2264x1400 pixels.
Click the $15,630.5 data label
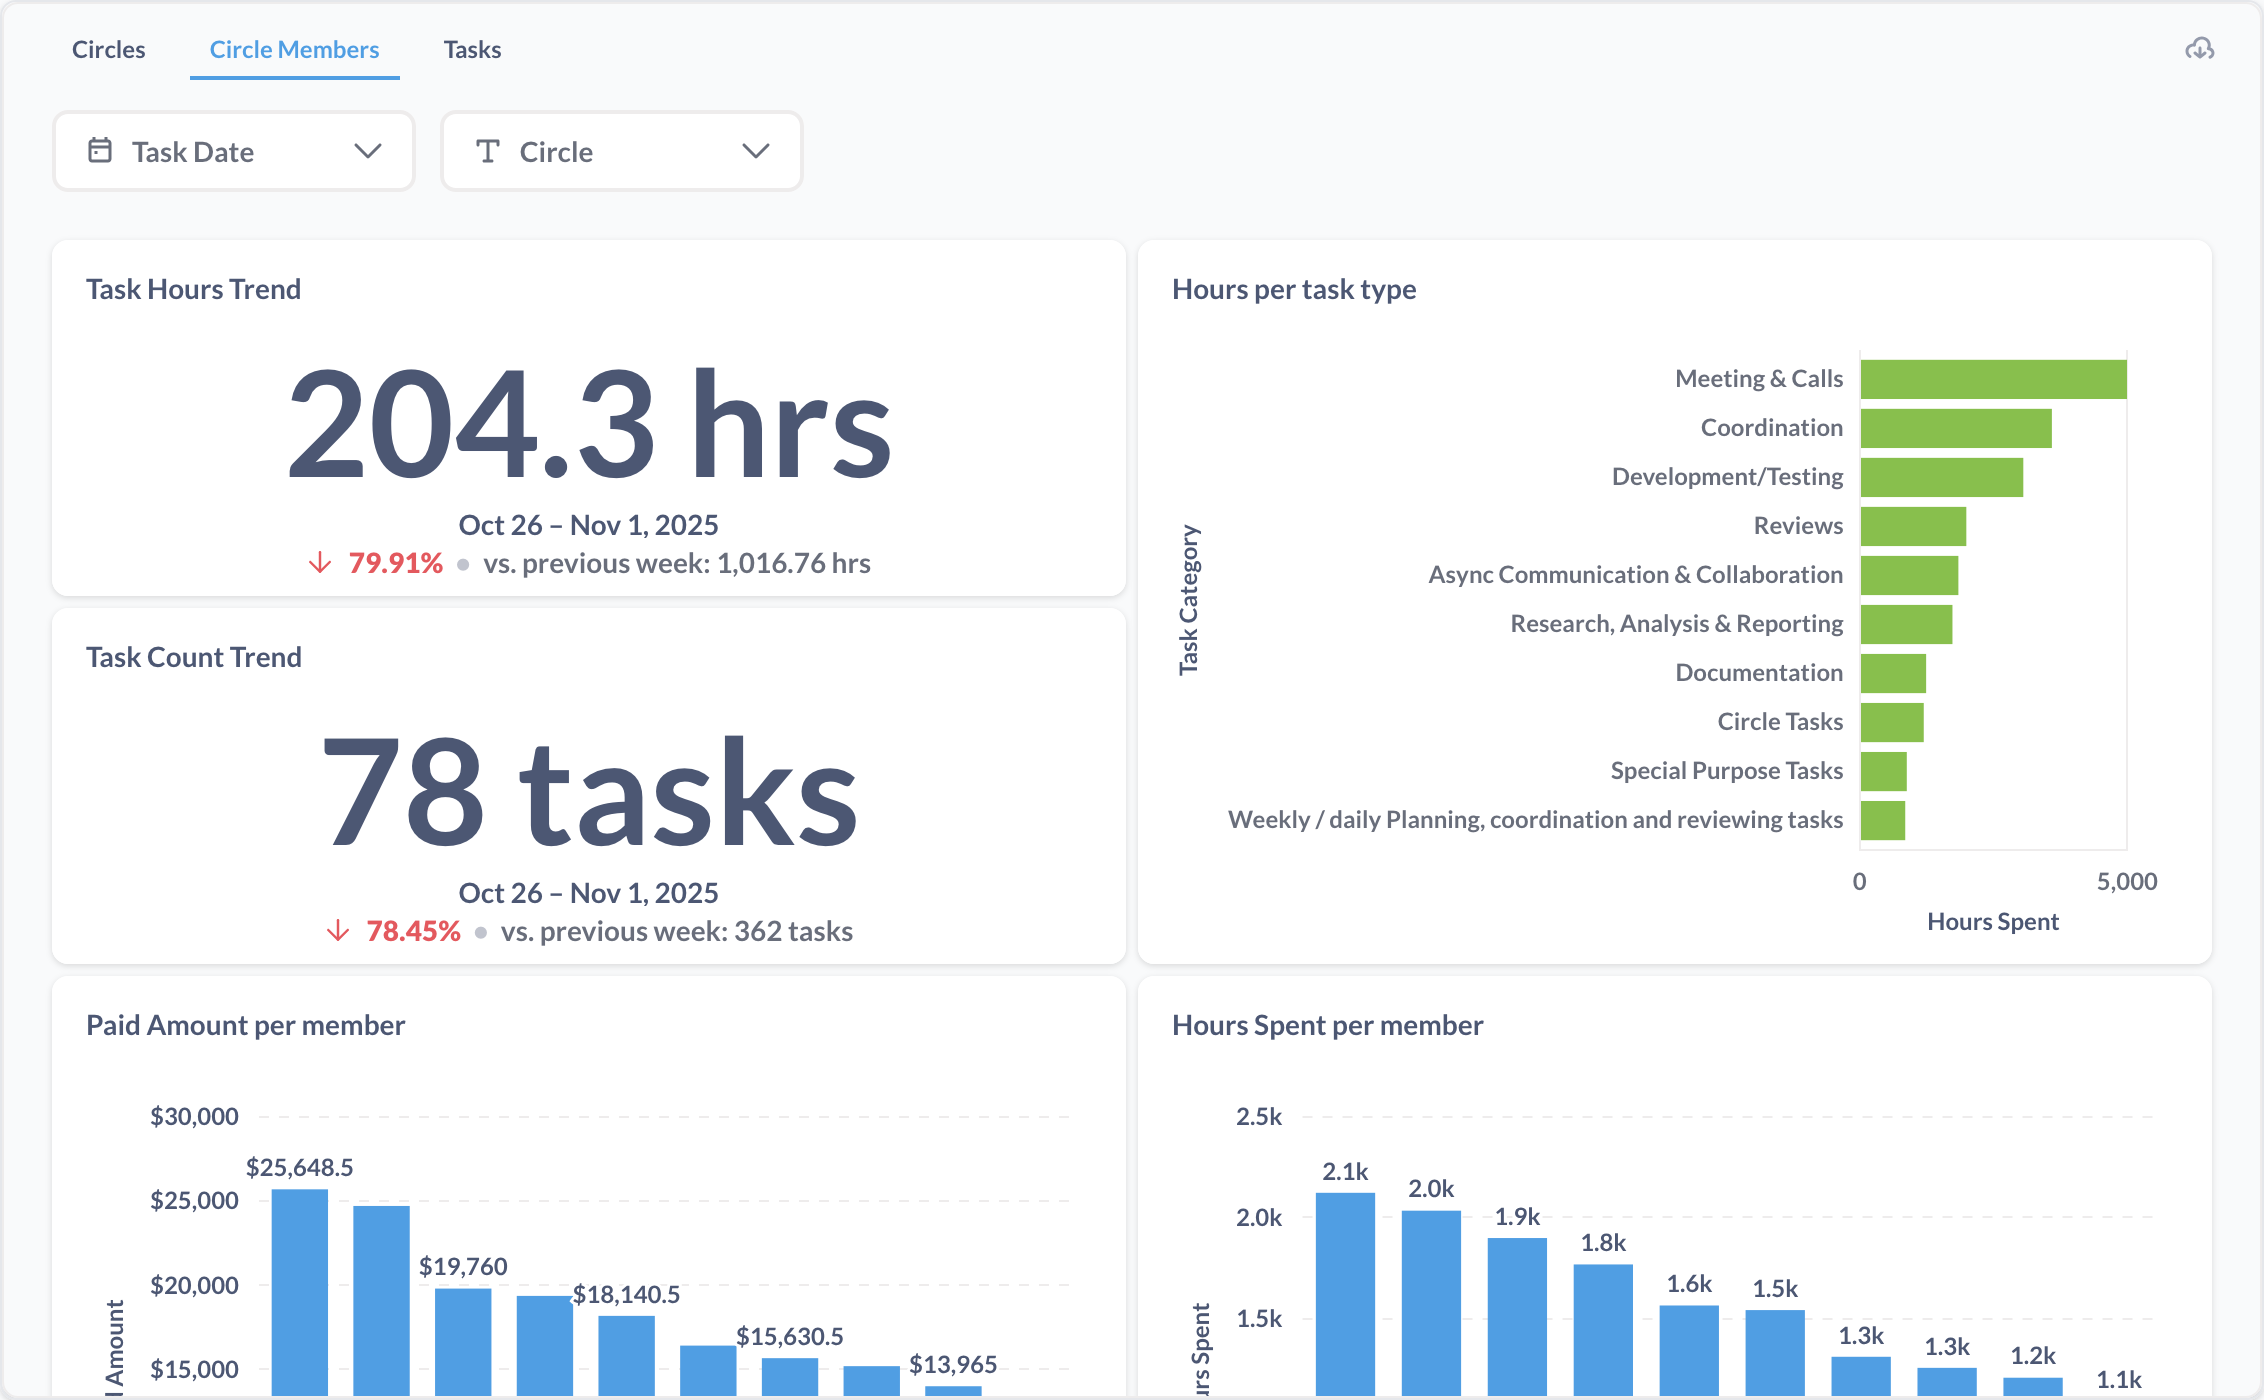[x=790, y=1336]
